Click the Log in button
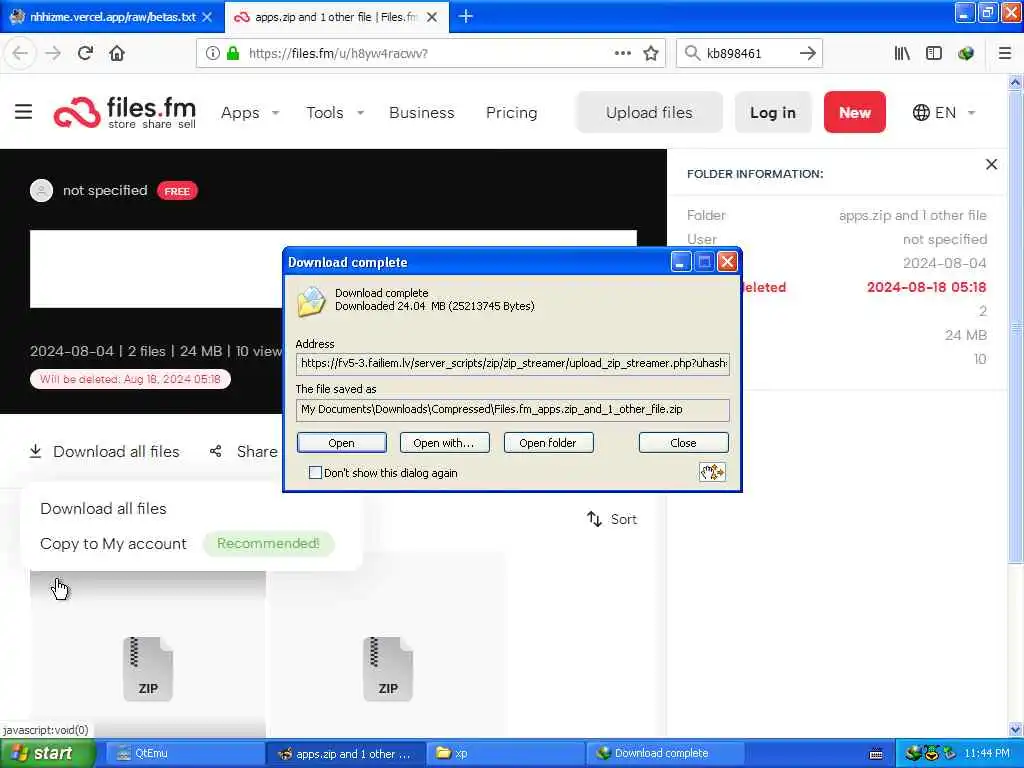The width and height of the screenshot is (1024, 768). (x=773, y=112)
